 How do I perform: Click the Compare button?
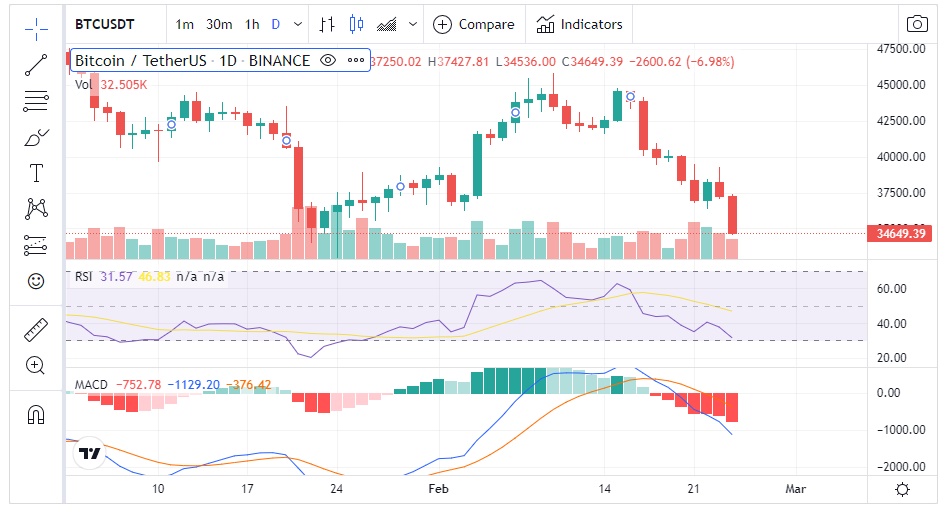474,24
